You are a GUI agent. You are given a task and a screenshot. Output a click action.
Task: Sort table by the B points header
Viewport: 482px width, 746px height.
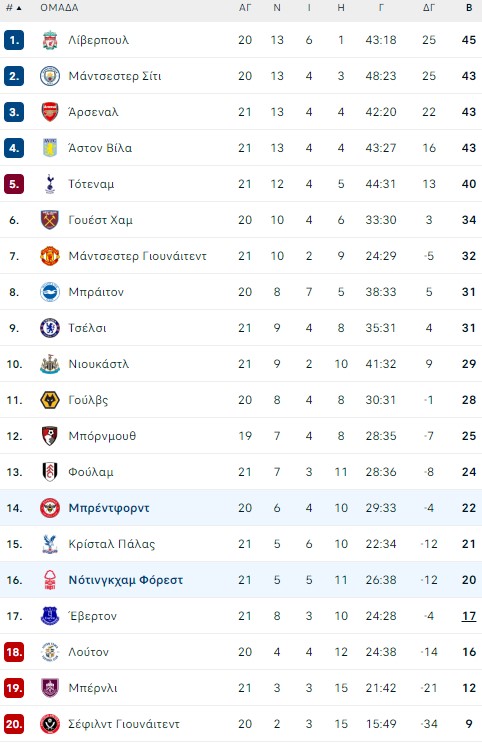469,8
